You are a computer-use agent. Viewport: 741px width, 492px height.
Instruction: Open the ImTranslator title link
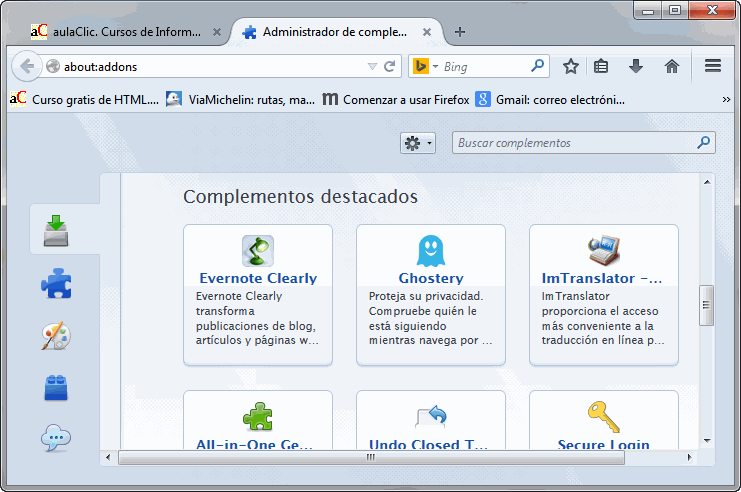click(602, 278)
